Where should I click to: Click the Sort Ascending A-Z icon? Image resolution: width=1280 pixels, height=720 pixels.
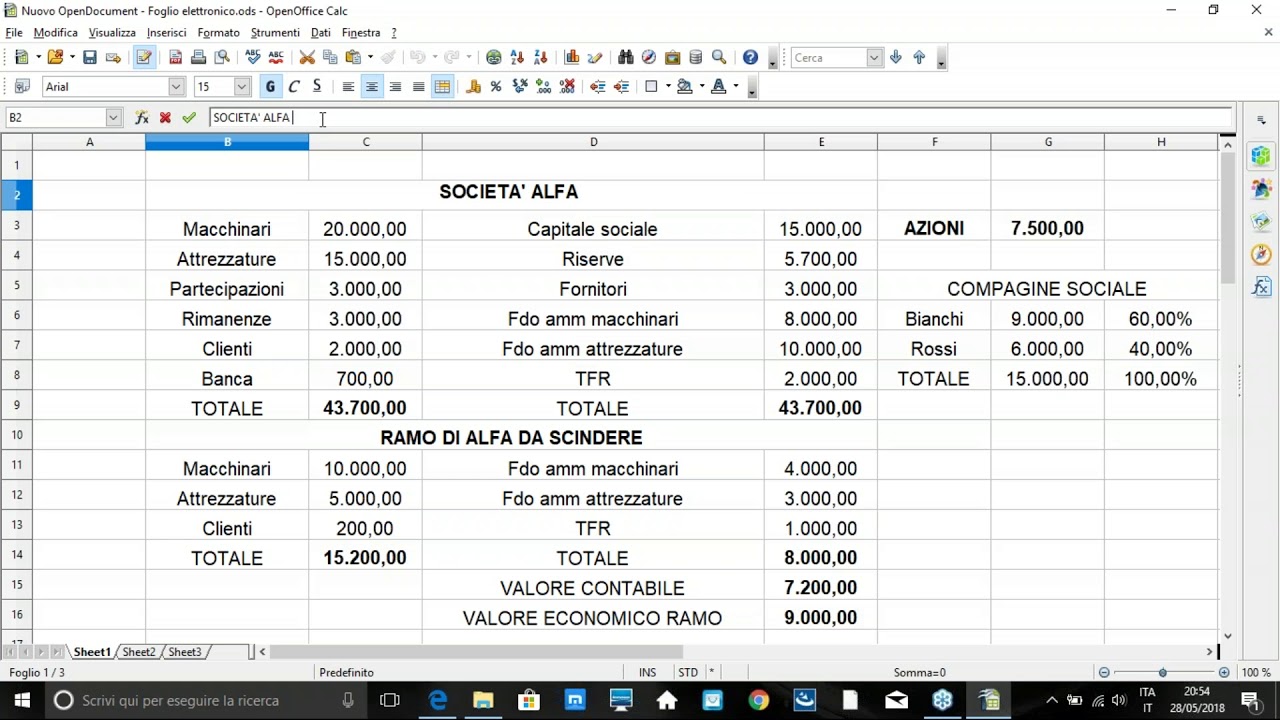click(x=517, y=58)
